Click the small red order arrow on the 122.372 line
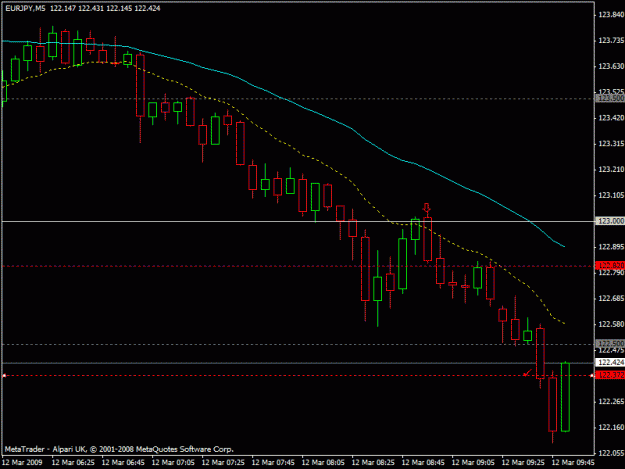 pos(527,373)
